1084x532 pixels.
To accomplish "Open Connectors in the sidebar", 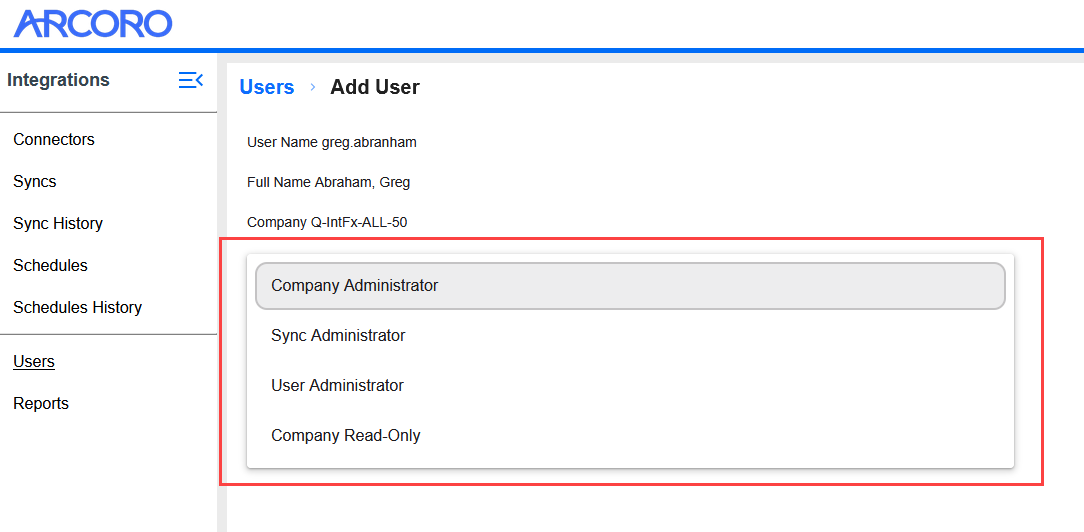I will click(54, 140).
